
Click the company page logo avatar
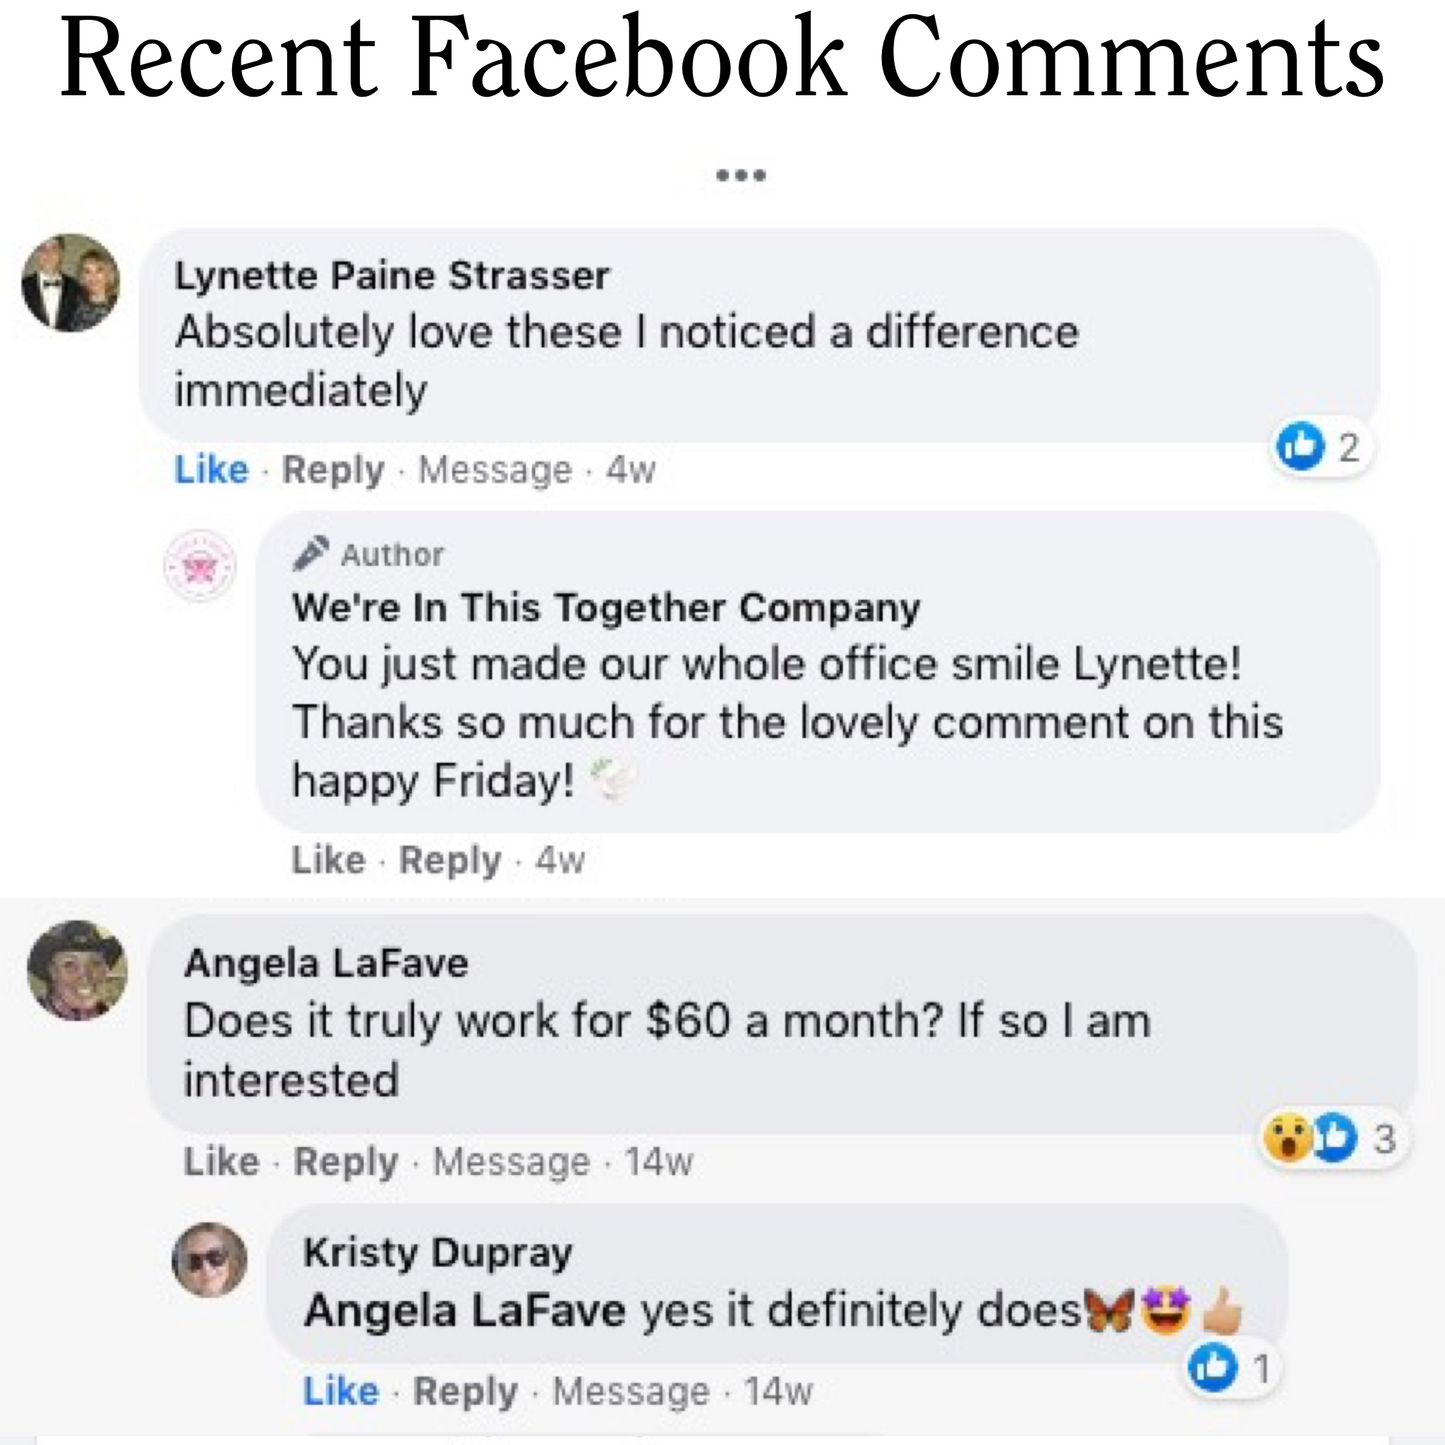pyautogui.click(x=200, y=567)
